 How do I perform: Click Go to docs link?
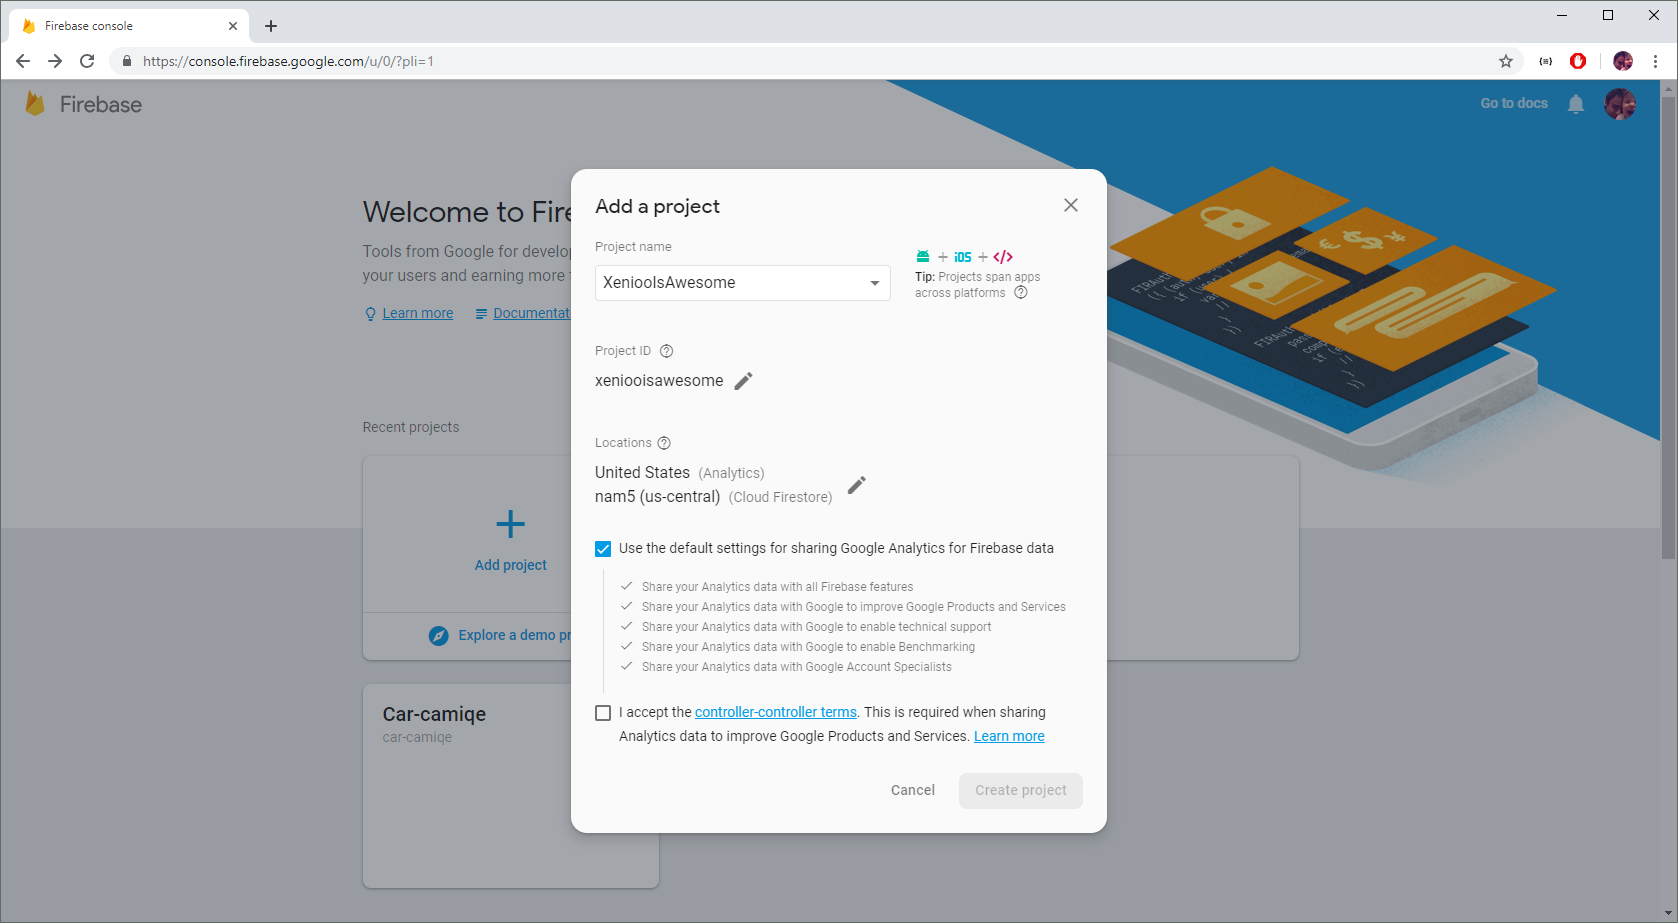1514,103
